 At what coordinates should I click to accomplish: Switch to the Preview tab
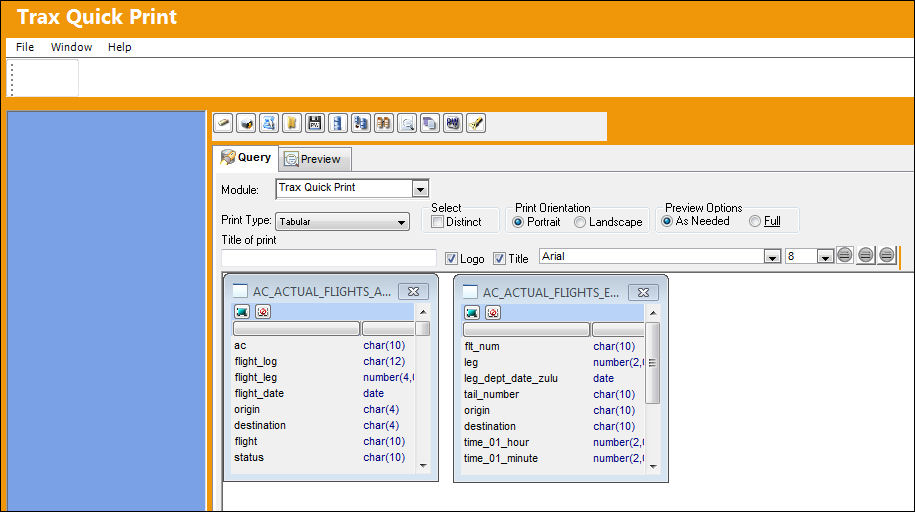tap(314, 159)
